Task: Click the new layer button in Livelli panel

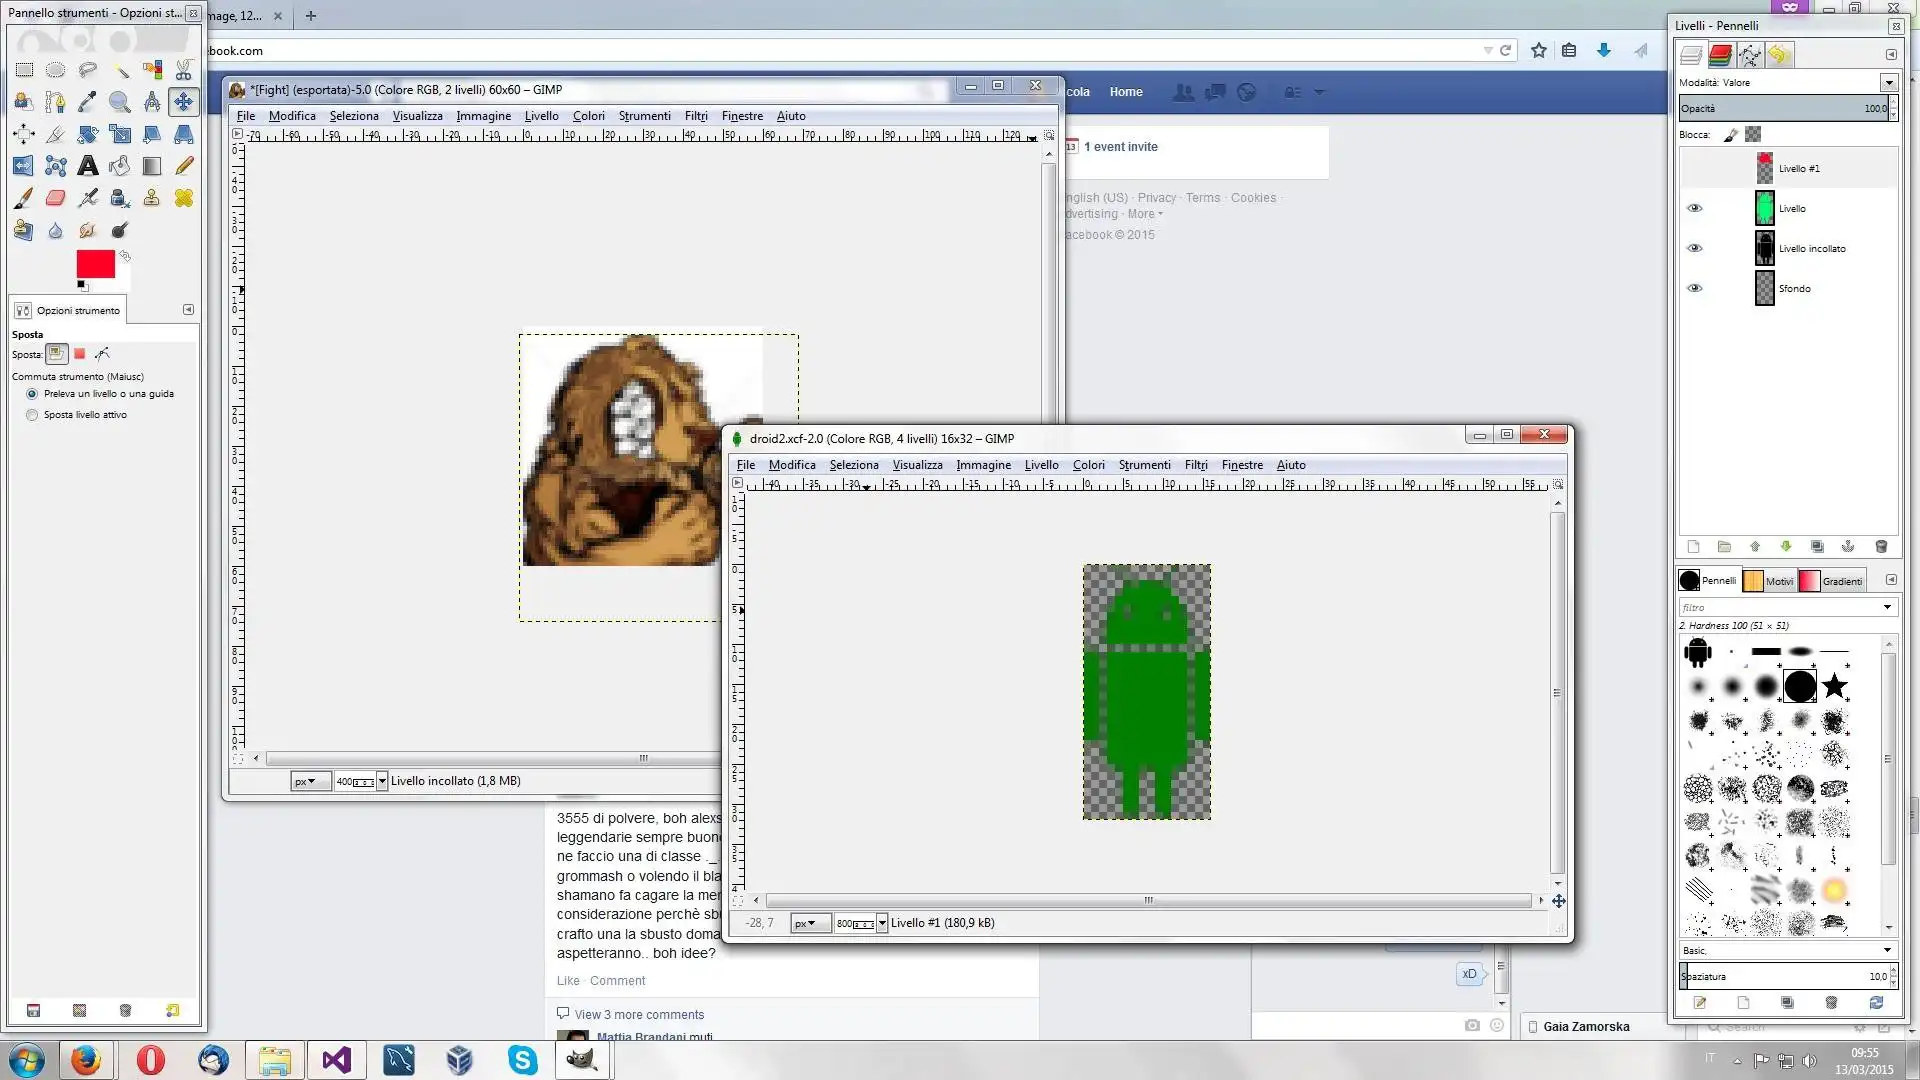Action: pos(1693,547)
